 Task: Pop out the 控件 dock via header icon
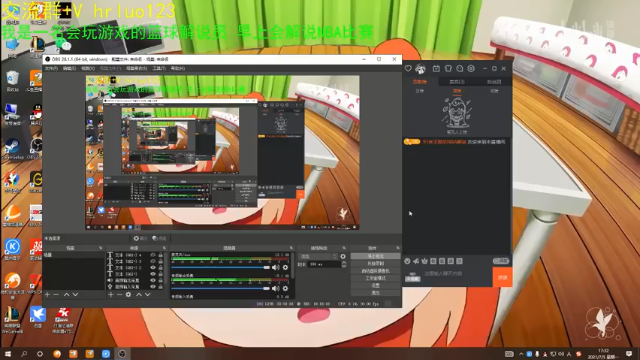click(398, 248)
